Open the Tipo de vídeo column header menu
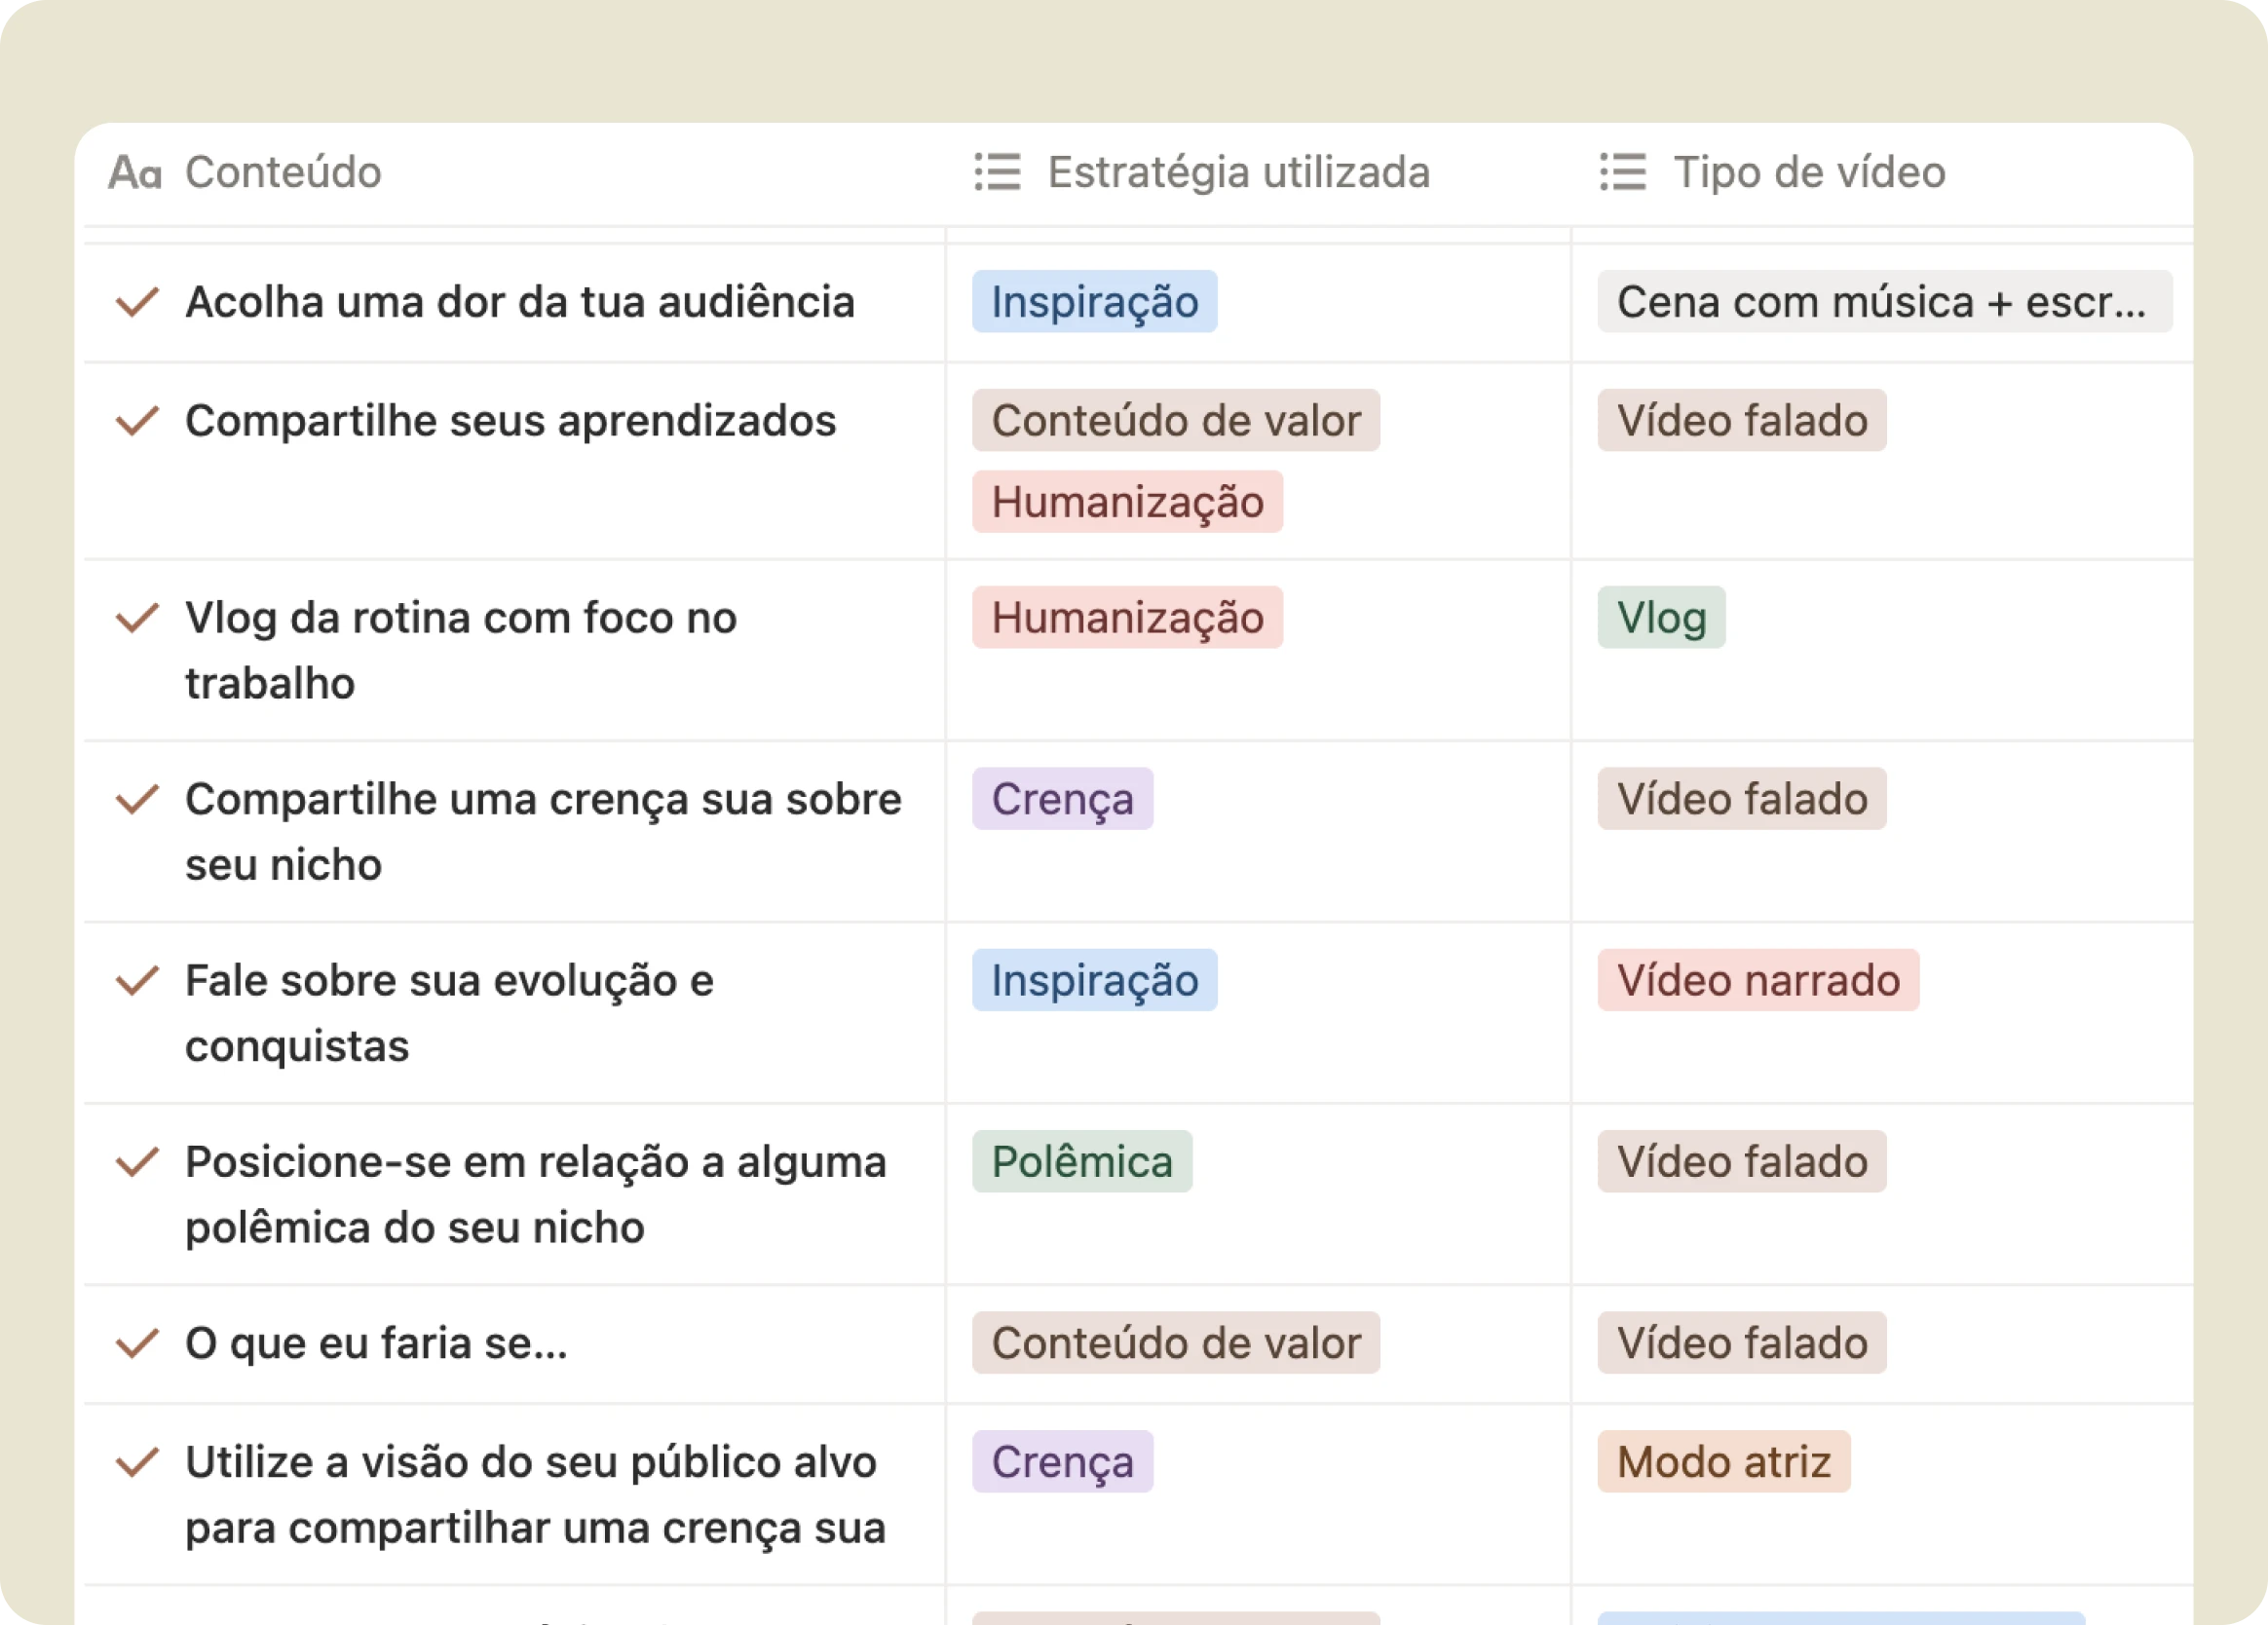The height and width of the screenshot is (1625, 2268). coord(1809,172)
